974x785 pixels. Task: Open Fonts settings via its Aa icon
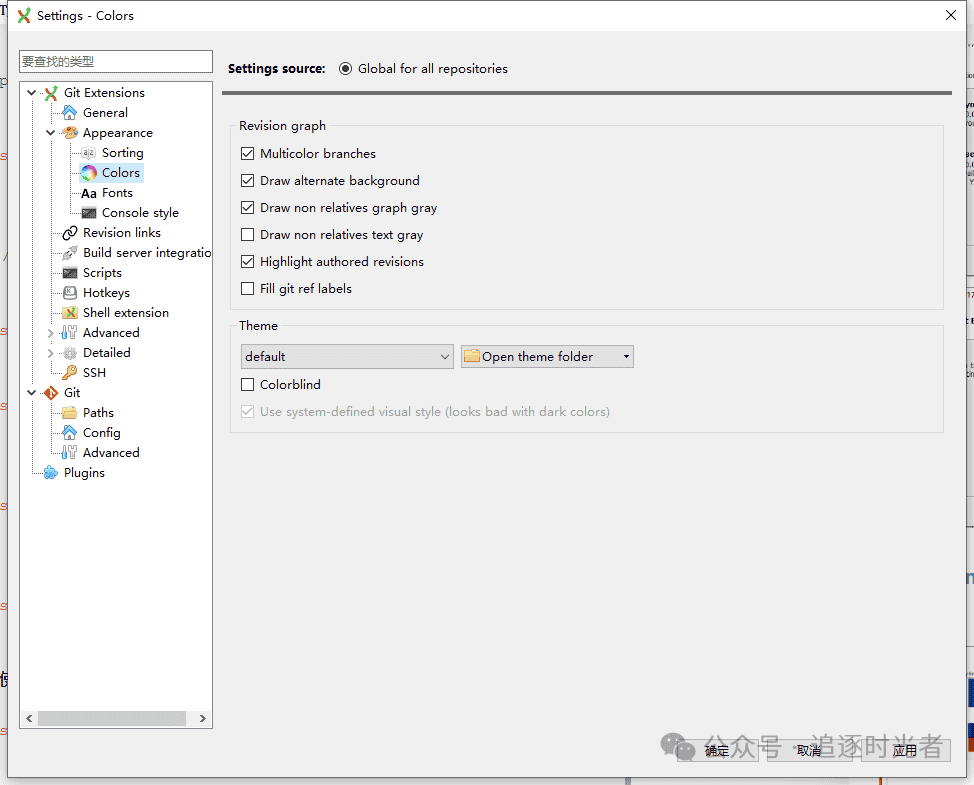(x=87, y=192)
